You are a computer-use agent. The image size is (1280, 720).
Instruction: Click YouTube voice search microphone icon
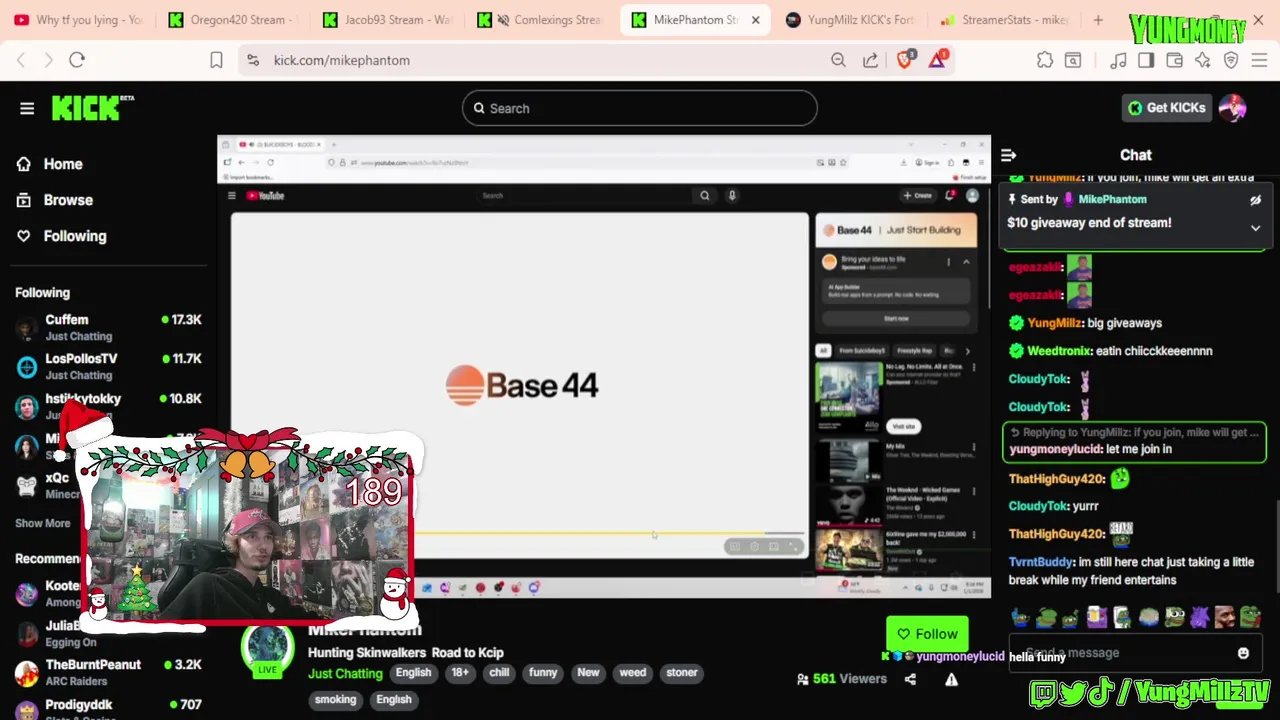click(x=732, y=196)
